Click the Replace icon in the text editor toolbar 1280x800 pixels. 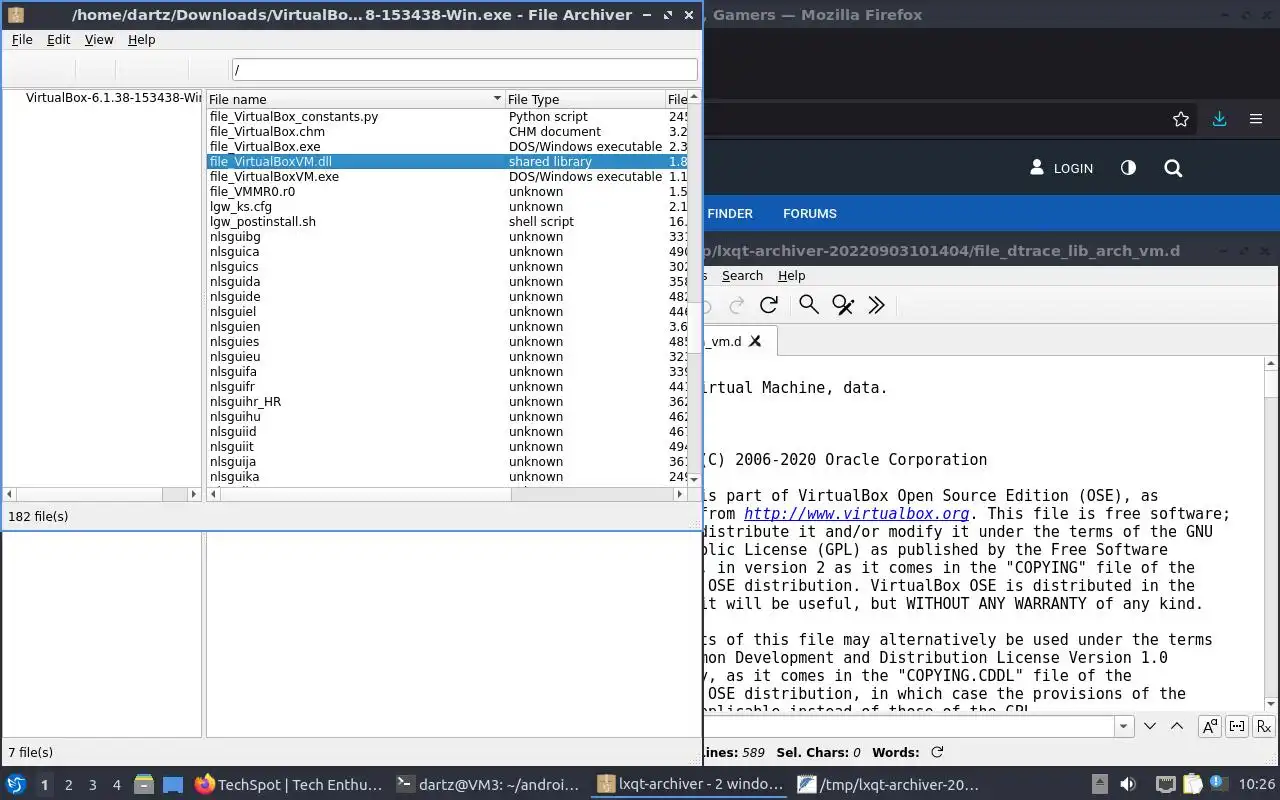pos(843,305)
